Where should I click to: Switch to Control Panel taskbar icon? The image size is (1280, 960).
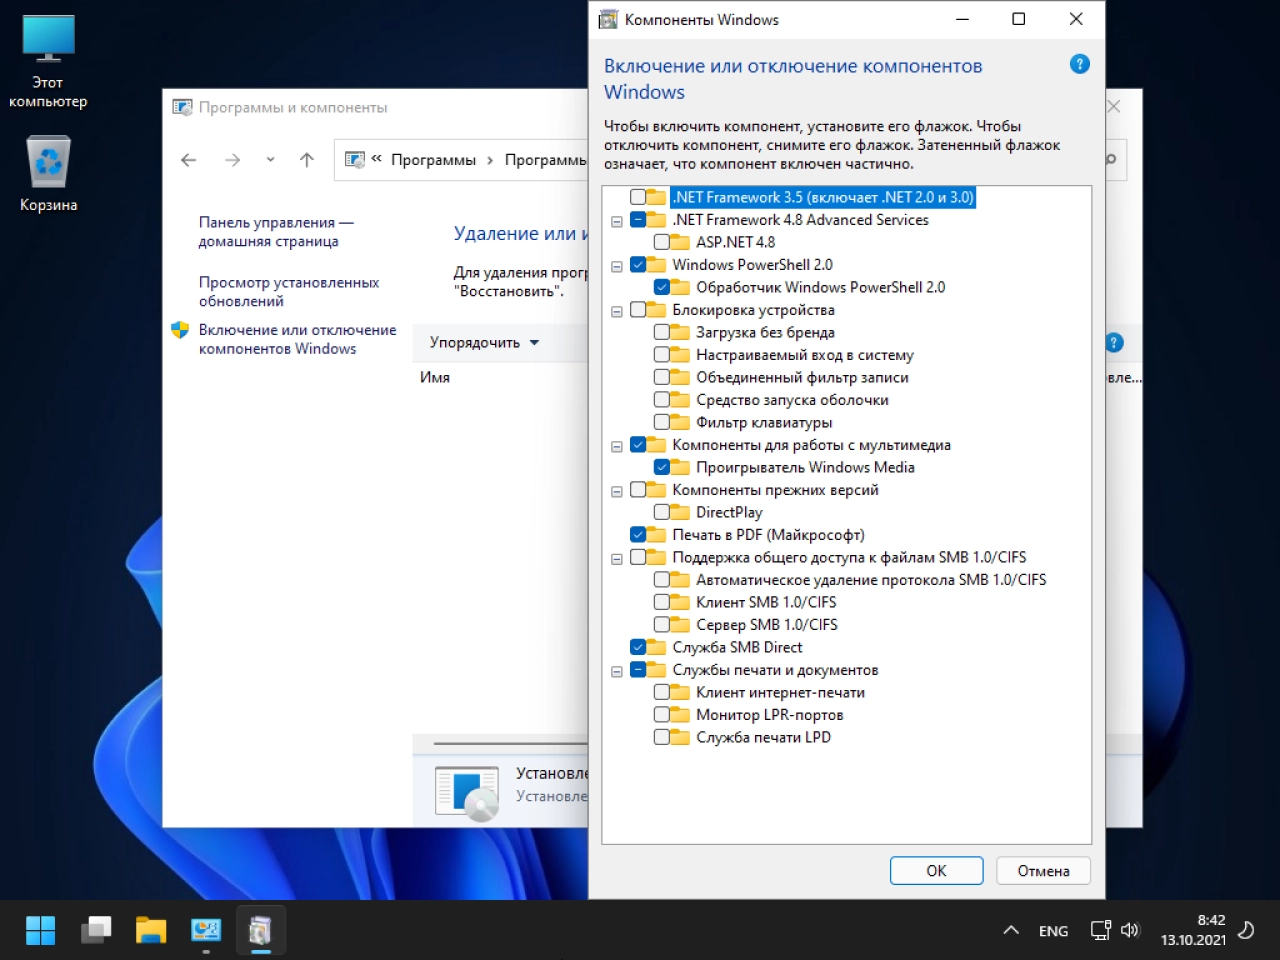[206, 930]
